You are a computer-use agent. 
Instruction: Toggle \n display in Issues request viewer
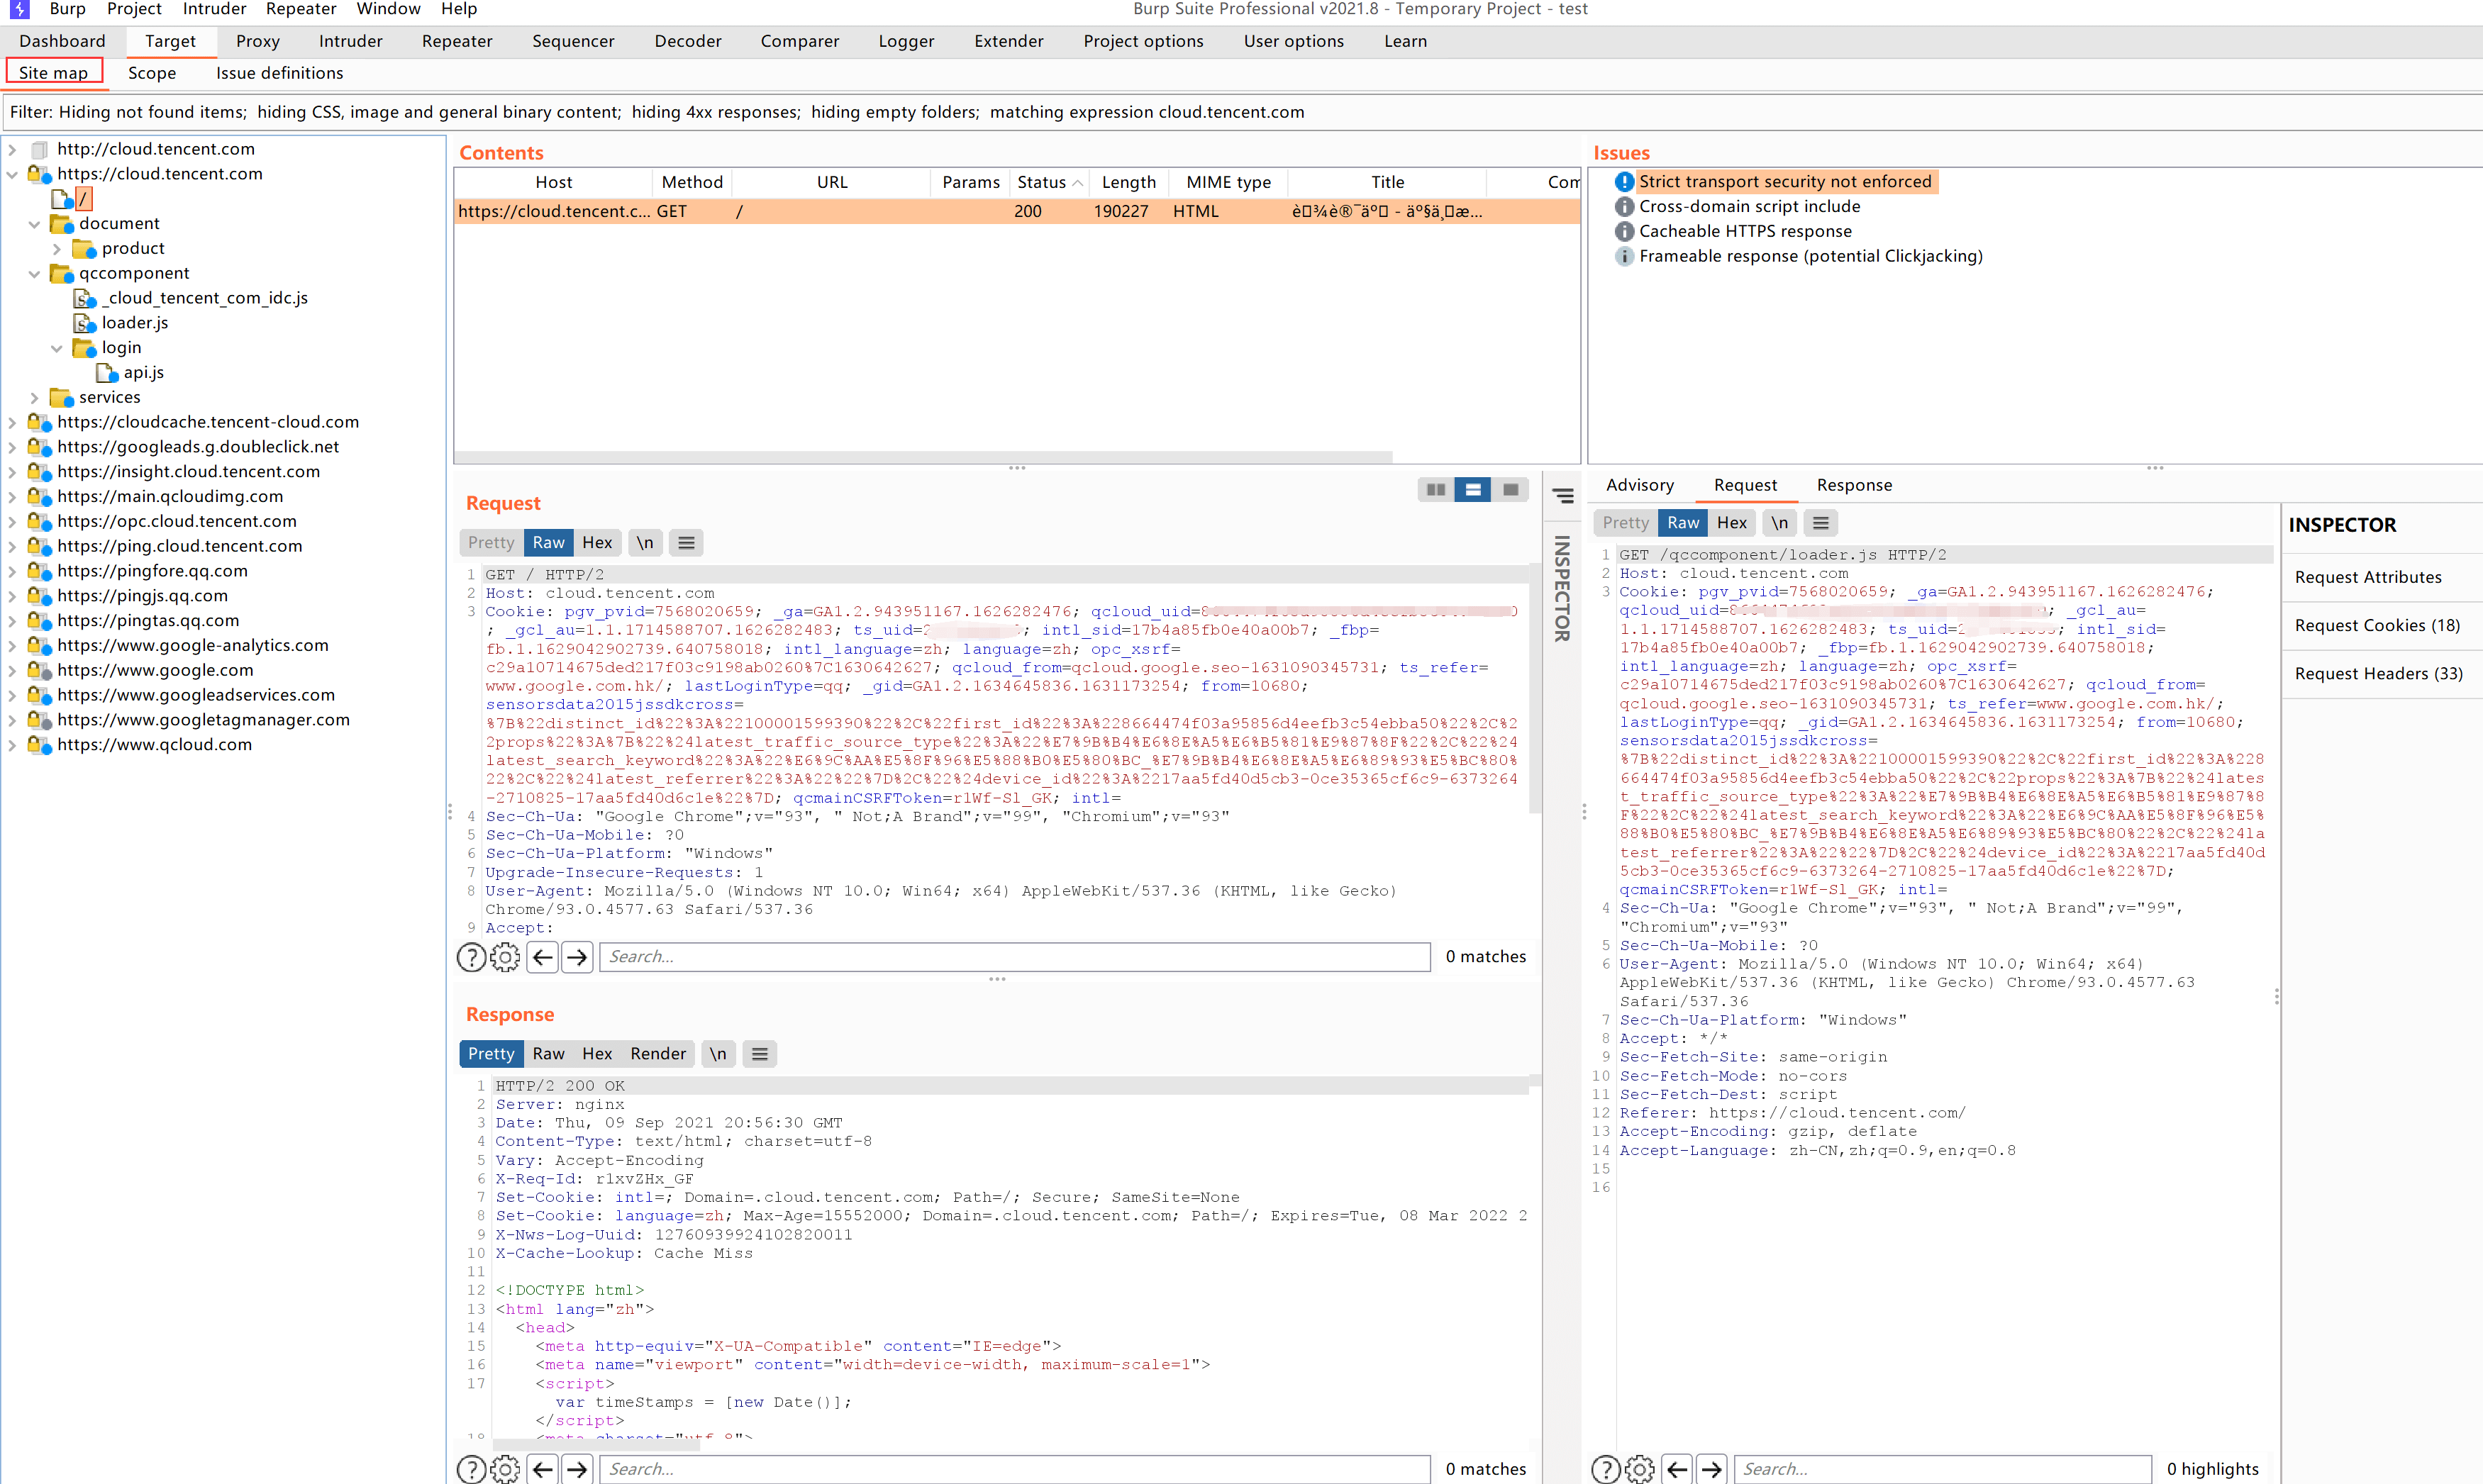click(x=1779, y=523)
